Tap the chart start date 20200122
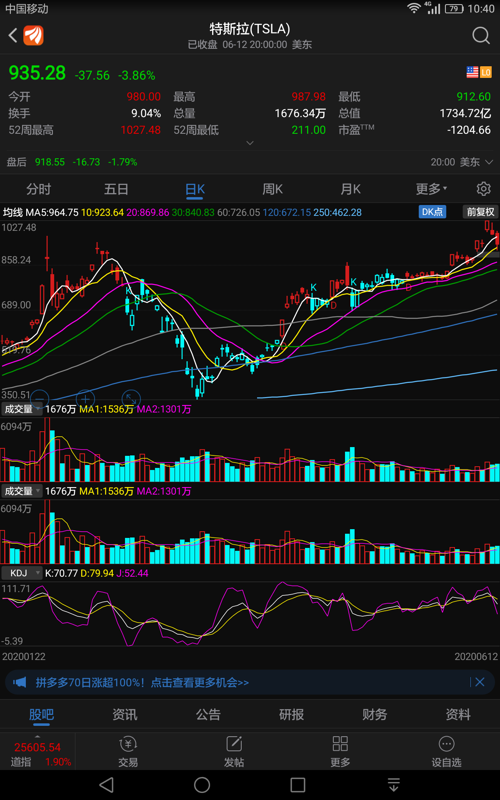500x800 pixels. point(23,656)
